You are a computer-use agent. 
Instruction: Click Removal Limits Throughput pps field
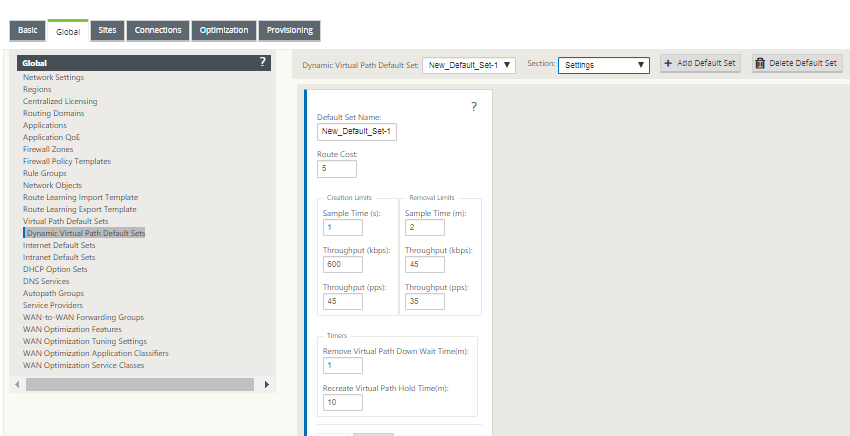(x=424, y=301)
